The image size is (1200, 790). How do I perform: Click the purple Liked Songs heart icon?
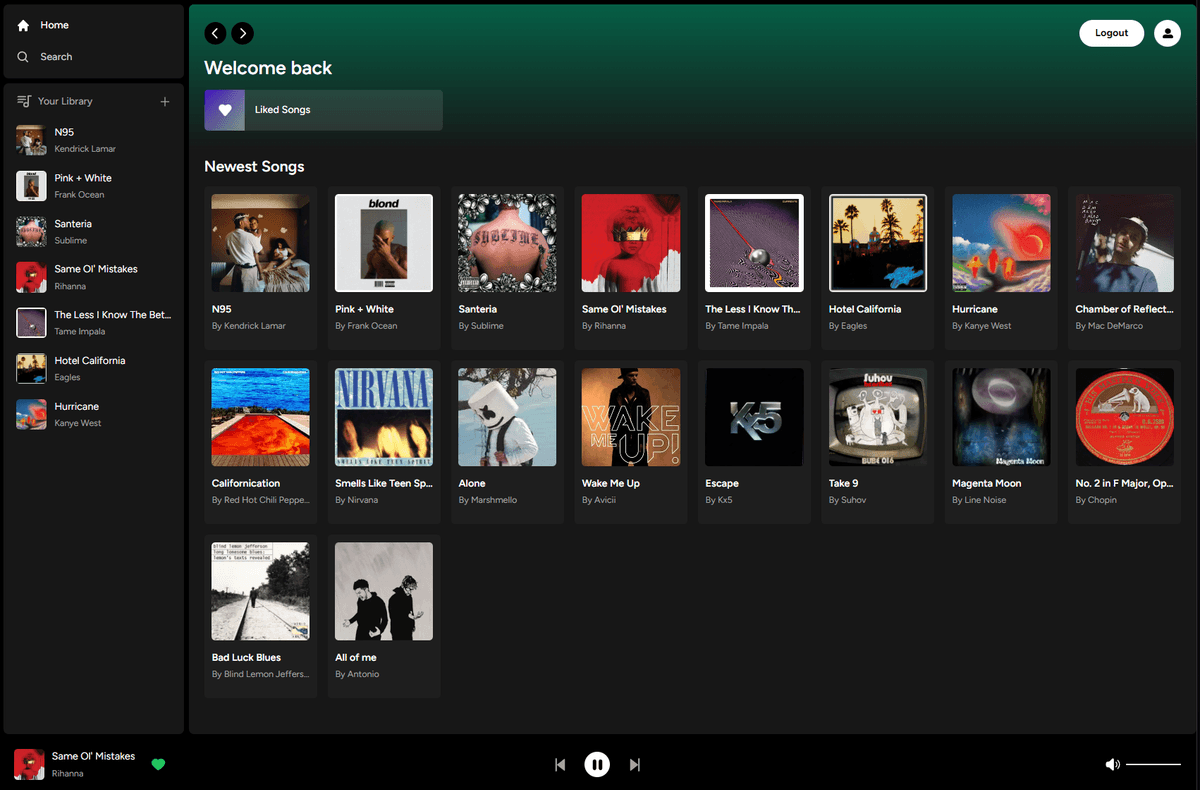(x=224, y=110)
